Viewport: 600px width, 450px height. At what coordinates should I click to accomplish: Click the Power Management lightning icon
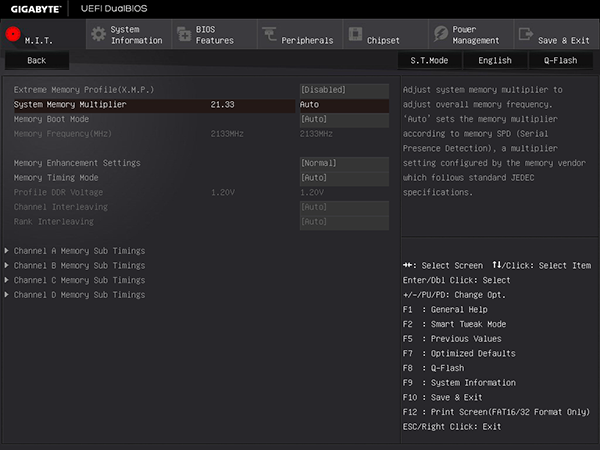tap(441, 34)
